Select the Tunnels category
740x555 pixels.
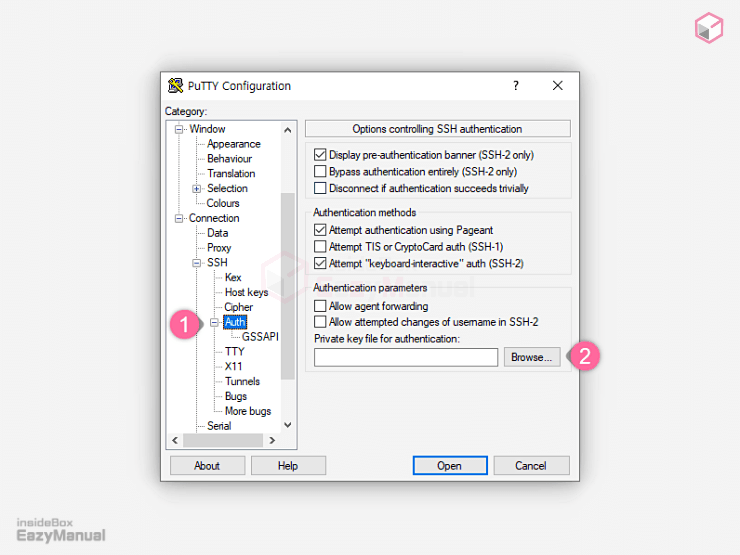coord(242,381)
